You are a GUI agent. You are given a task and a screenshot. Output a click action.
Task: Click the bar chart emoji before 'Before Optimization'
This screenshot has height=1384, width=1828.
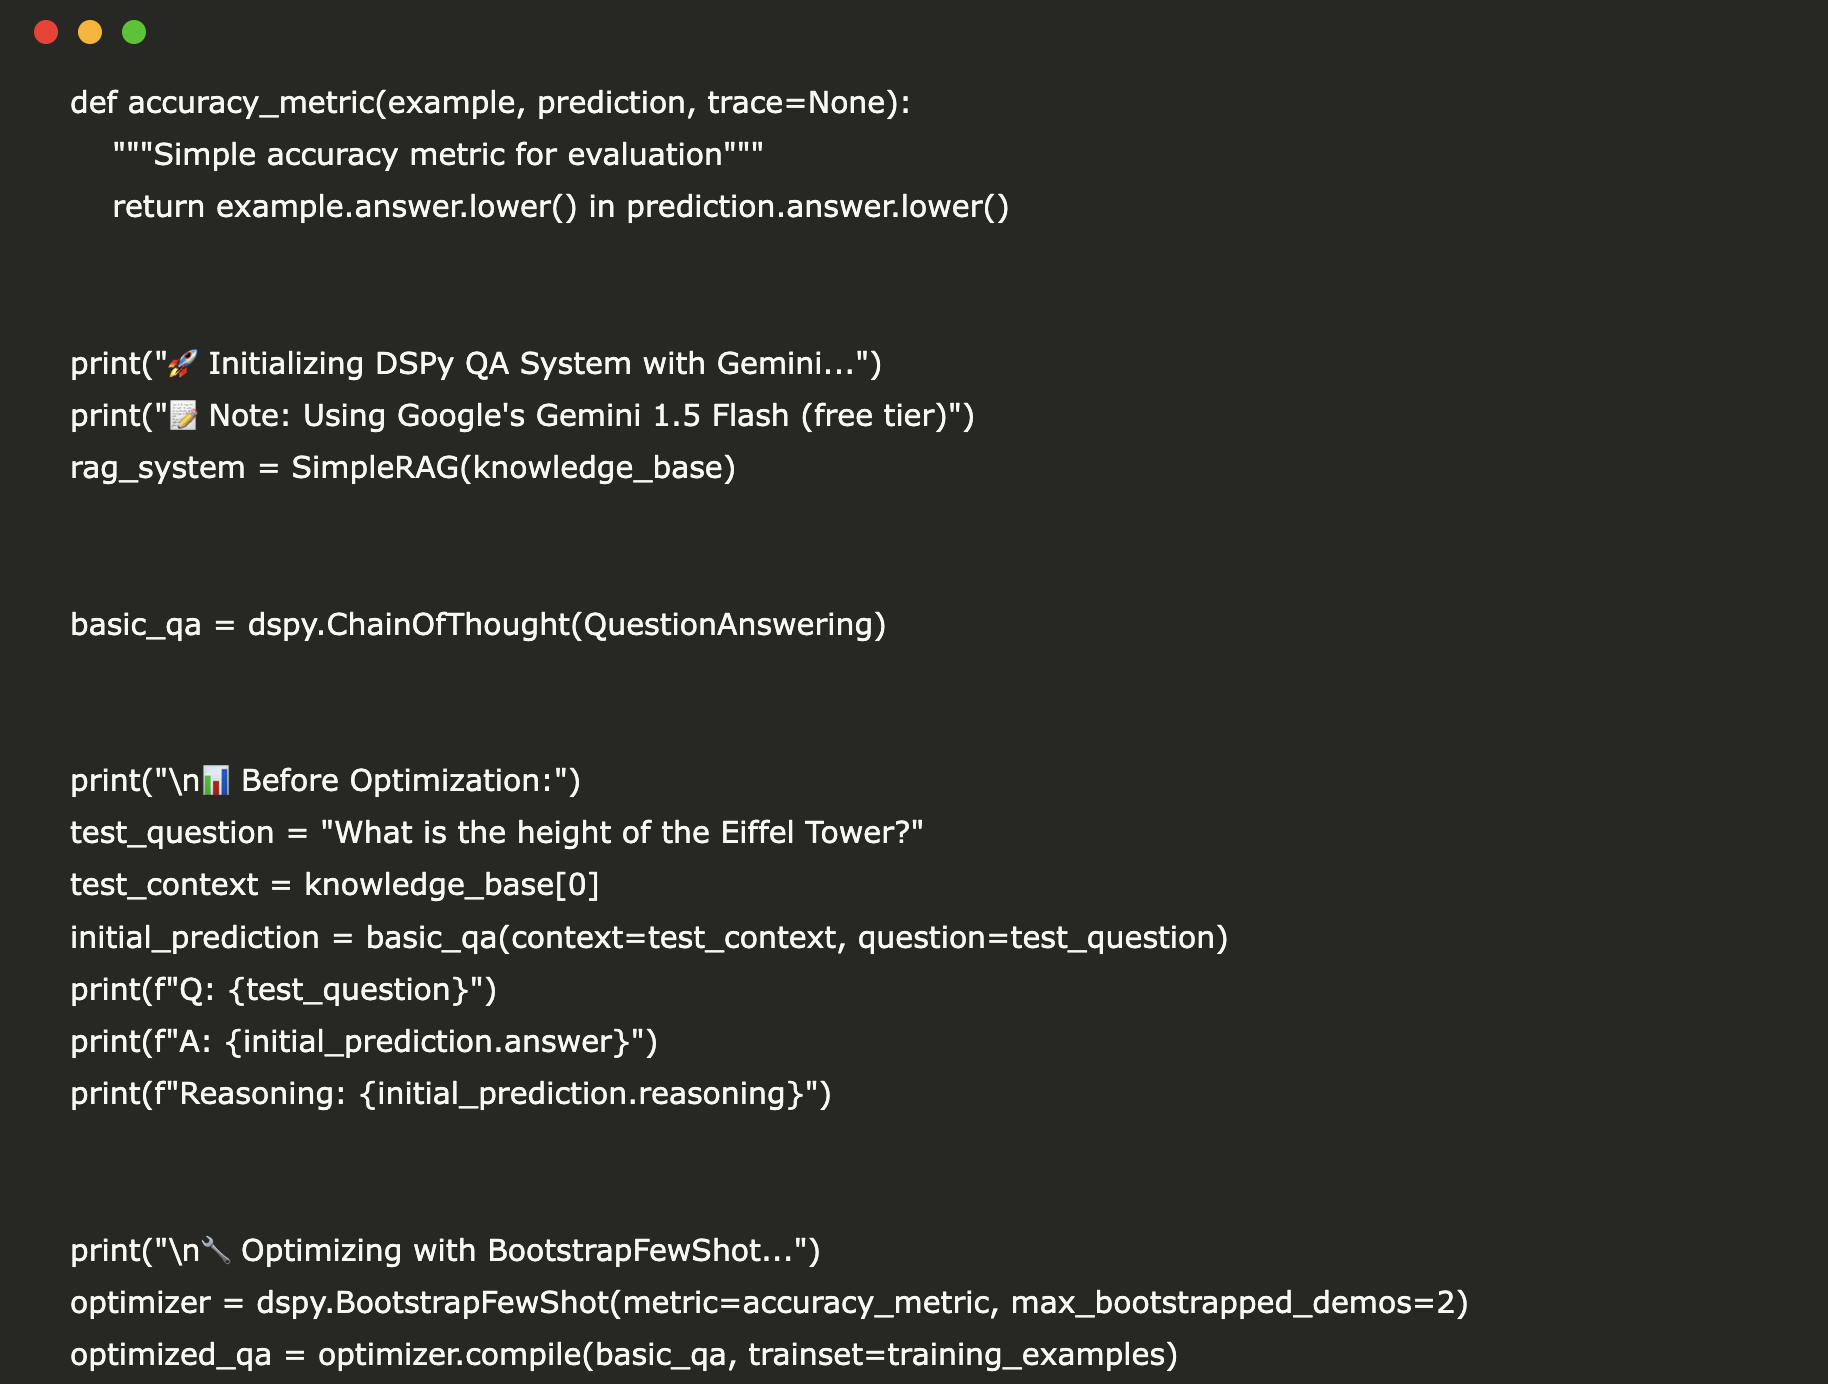(216, 781)
